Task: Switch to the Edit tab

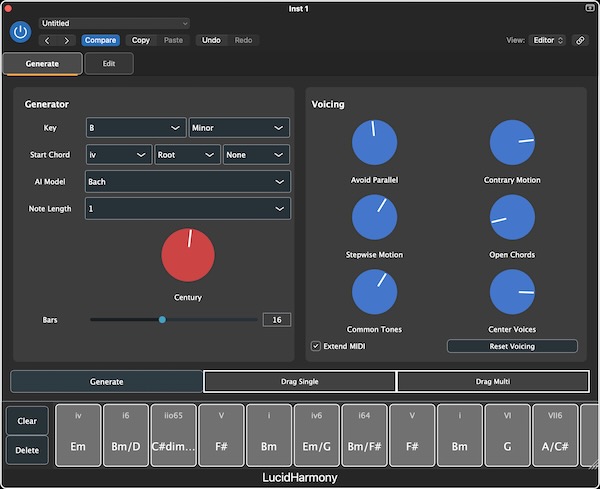Action: point(109,64)
